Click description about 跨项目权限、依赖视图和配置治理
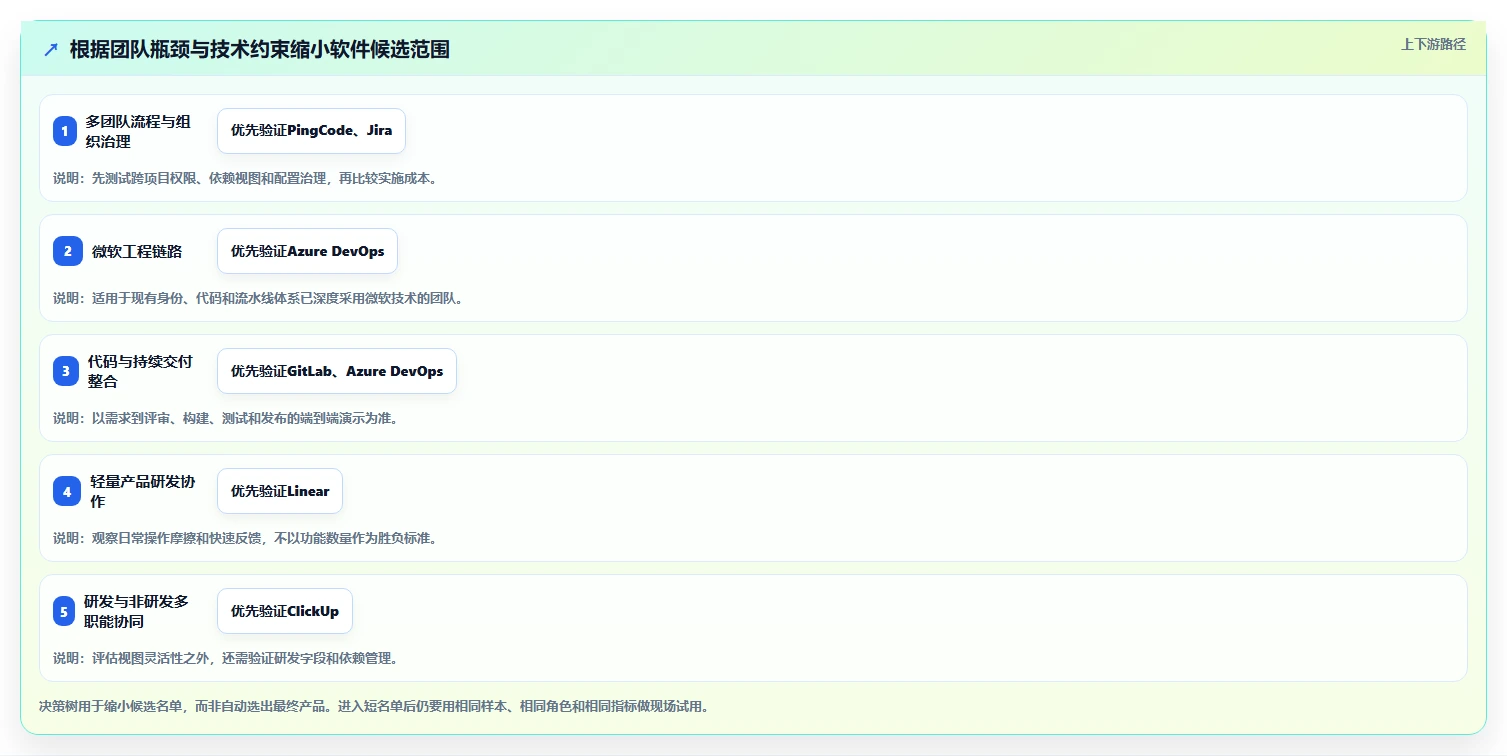The image size is (1507, 756). (x=245, y=178)
